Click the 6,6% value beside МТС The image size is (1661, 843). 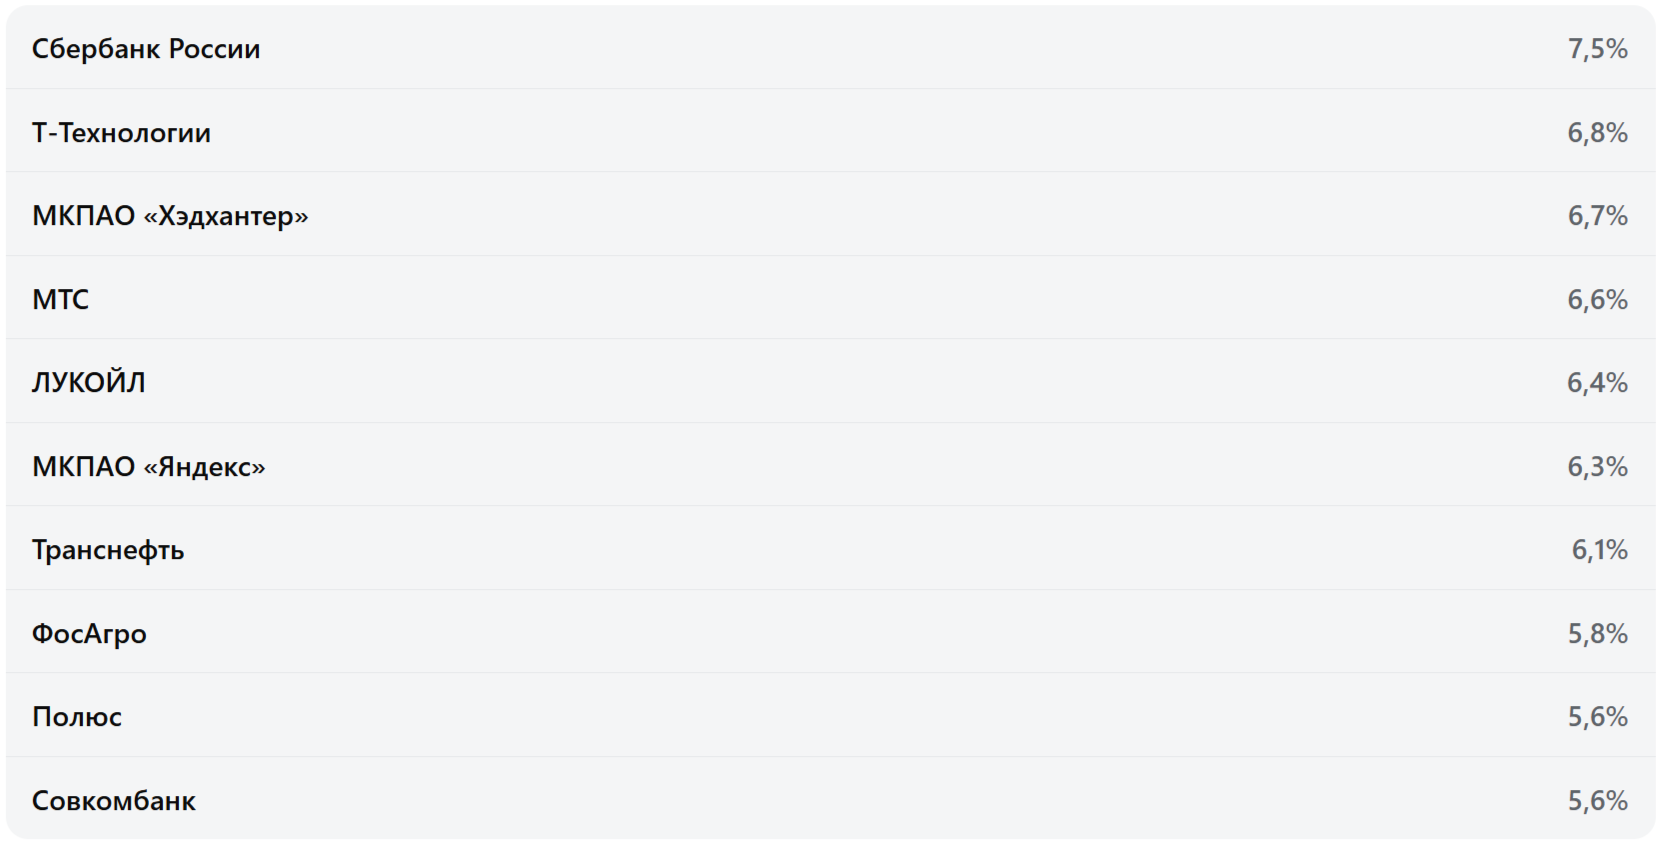1597,300
